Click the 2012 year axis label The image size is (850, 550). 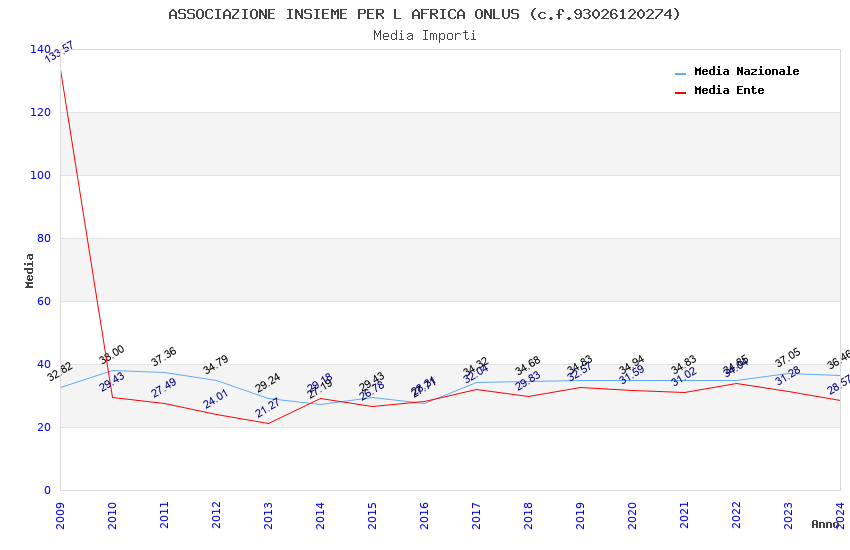(216, 515)
